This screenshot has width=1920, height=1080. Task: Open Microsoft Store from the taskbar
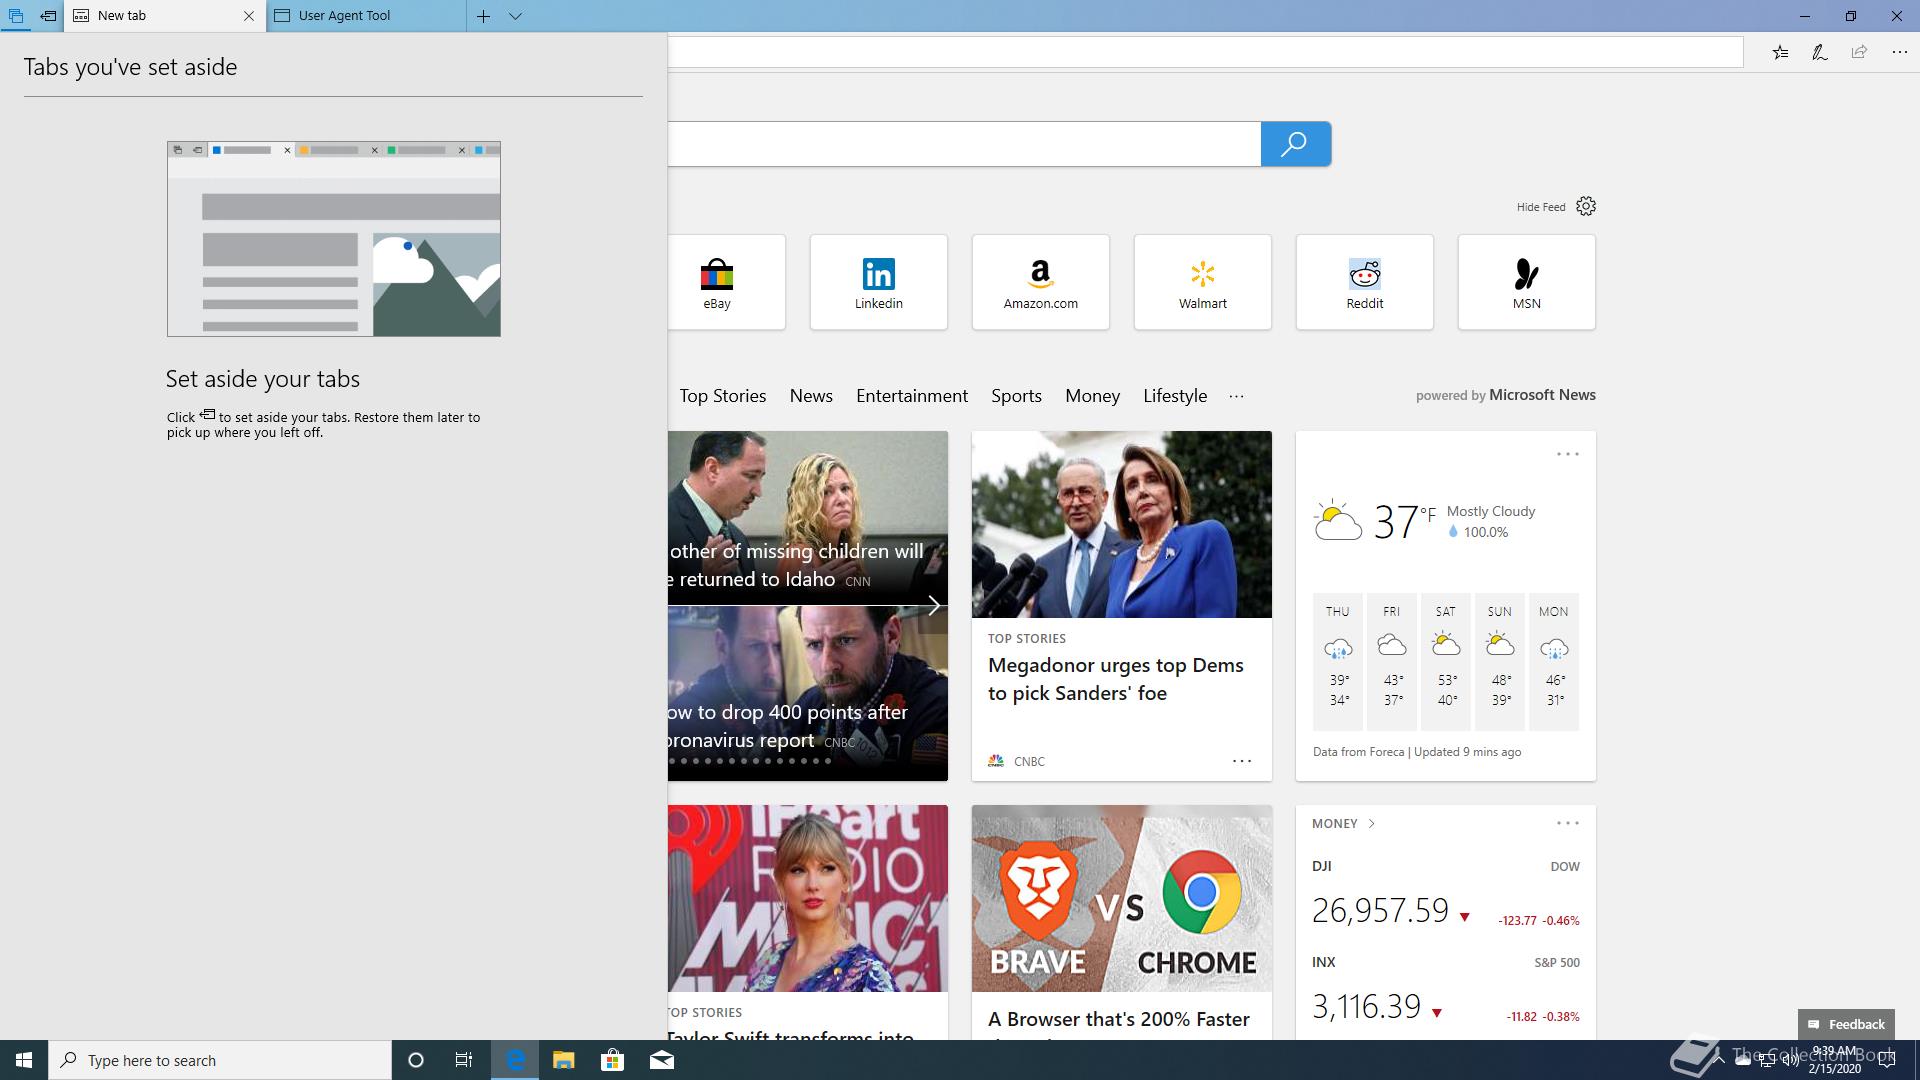tap(612, 1060)
